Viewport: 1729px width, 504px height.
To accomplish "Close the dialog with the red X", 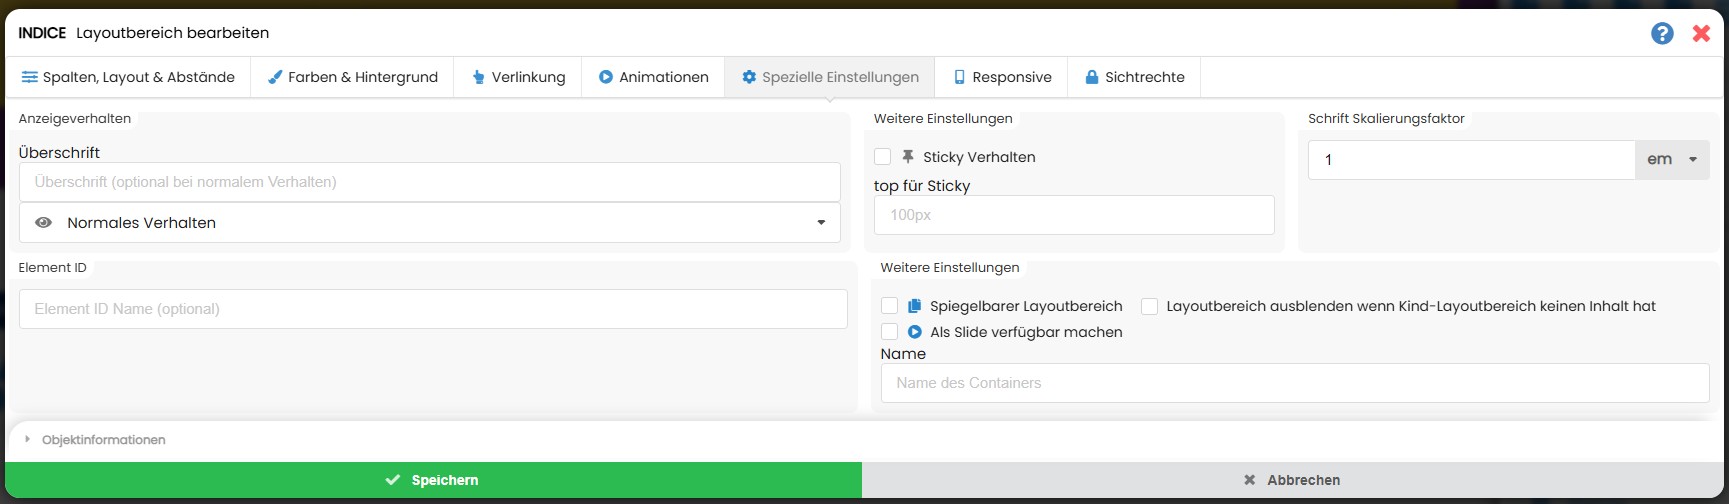I will (x=1701, y=33).
